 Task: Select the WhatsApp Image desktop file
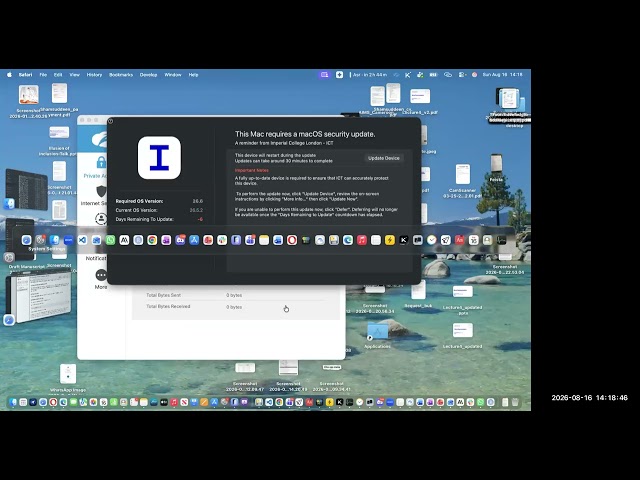(x=68, y=379)
